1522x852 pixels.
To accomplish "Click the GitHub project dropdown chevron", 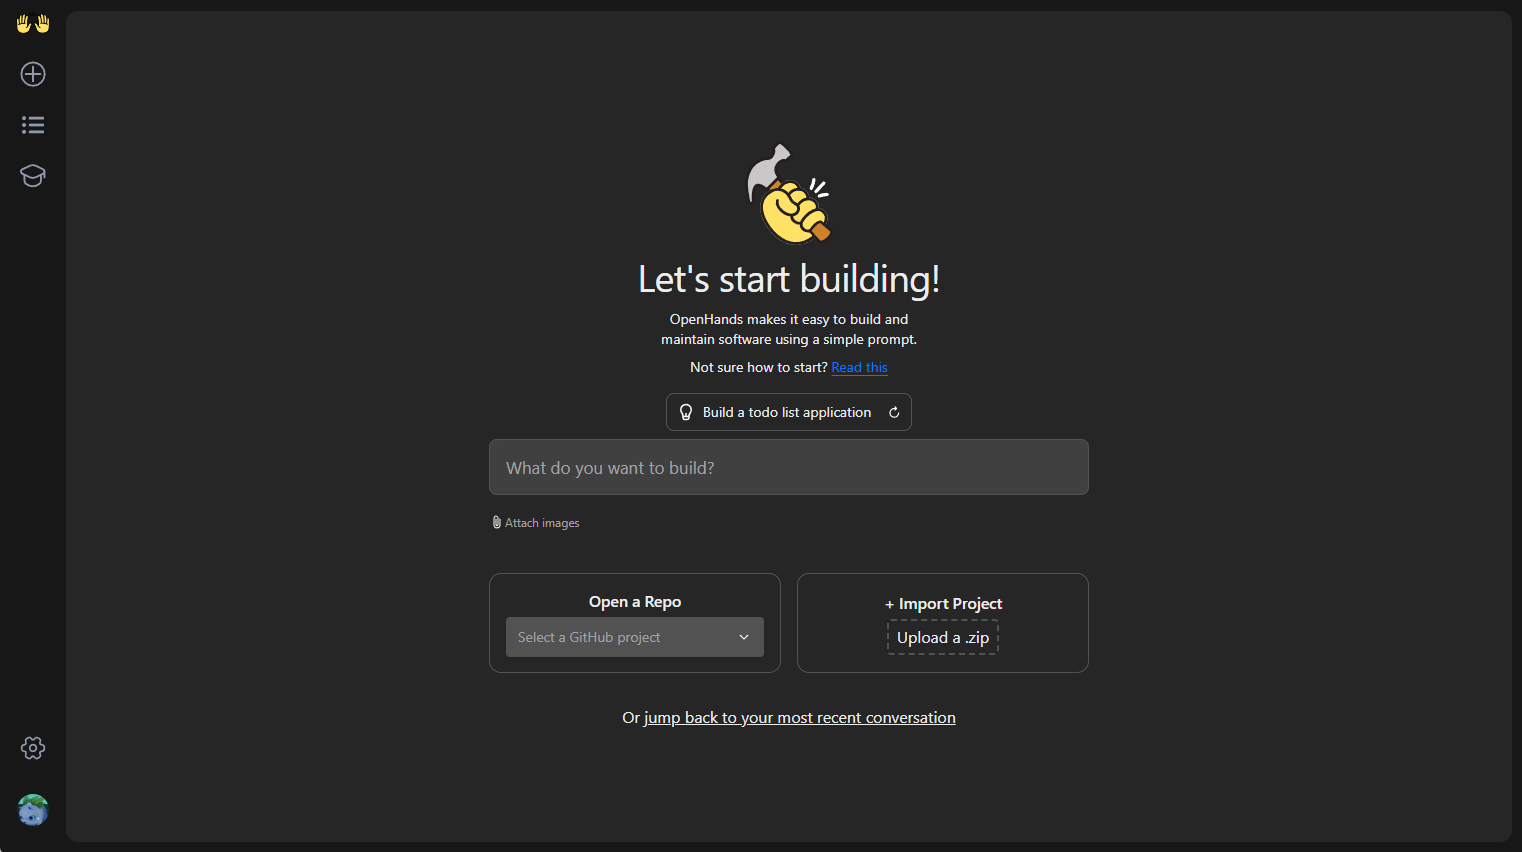I will (744, 637).
